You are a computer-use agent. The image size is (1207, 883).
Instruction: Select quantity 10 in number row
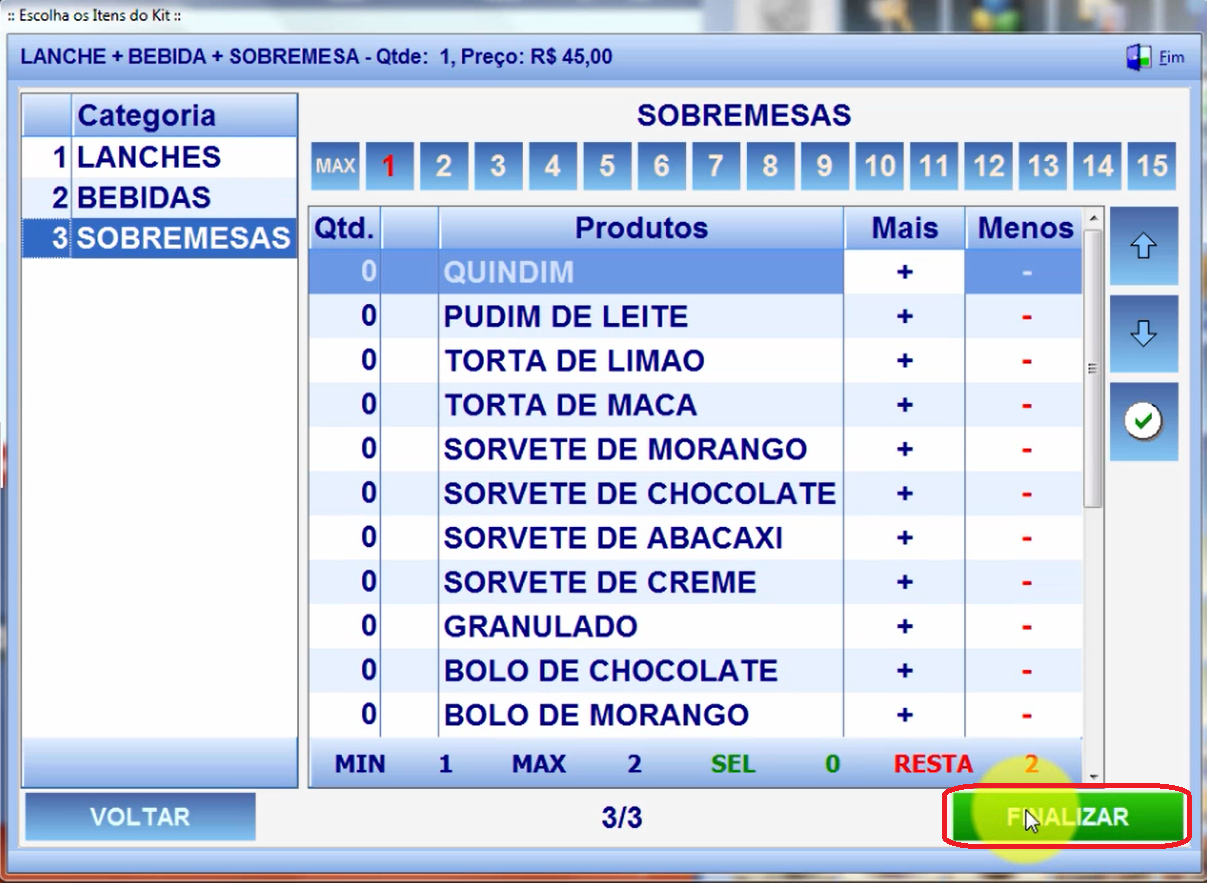879,166
